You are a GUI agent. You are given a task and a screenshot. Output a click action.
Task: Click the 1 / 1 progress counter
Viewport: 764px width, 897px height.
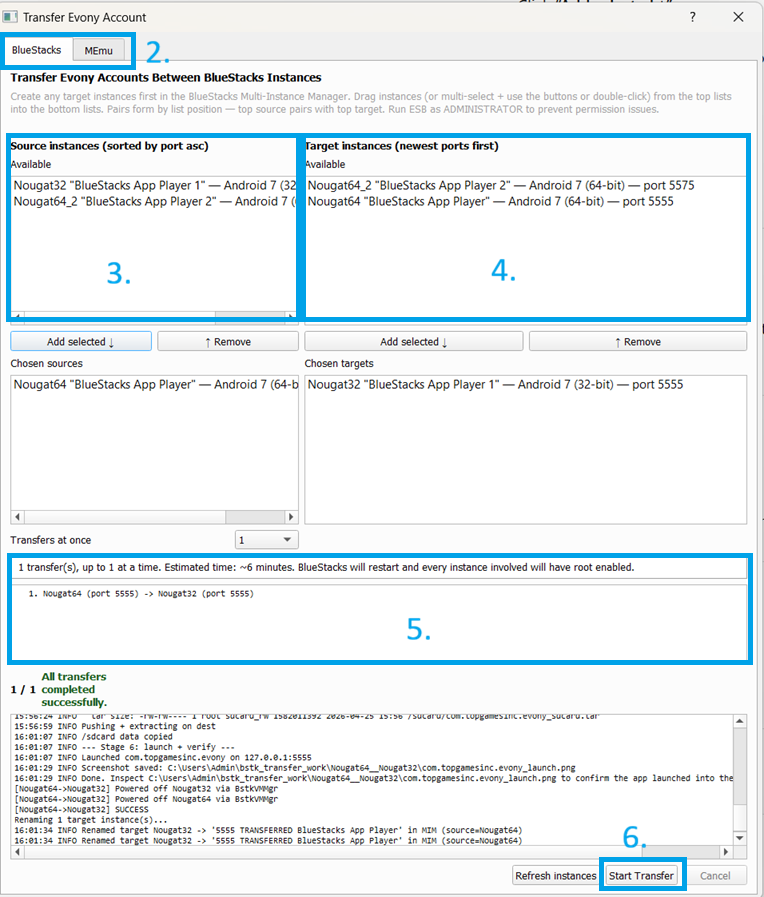click(23, 689)
